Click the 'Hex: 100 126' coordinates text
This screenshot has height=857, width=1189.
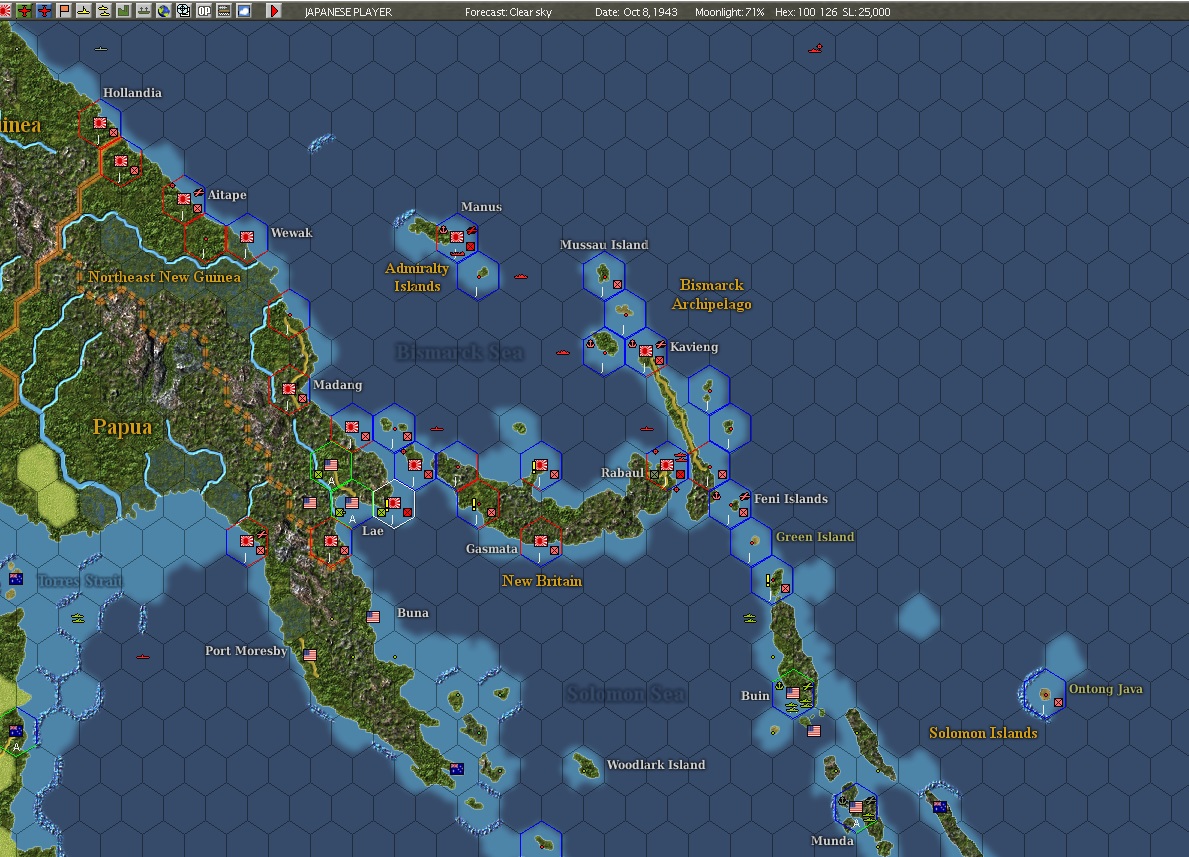click(x=806, y=12)
